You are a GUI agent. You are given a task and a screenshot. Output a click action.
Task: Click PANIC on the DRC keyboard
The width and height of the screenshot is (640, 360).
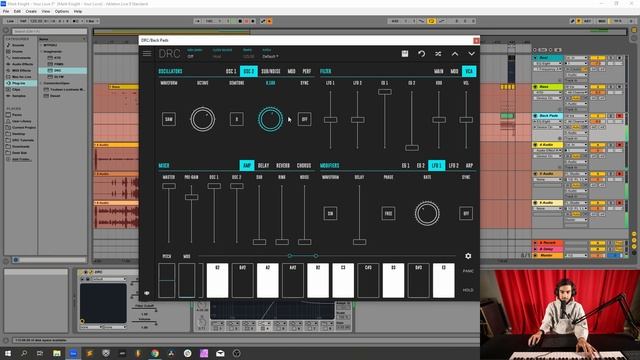468,271
